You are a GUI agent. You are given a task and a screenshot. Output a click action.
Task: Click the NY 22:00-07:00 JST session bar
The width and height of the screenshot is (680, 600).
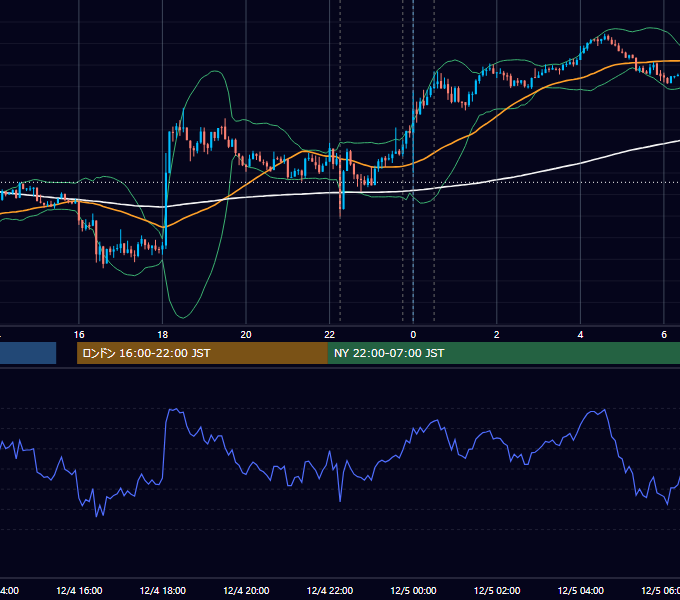click(x=503, y=353)
